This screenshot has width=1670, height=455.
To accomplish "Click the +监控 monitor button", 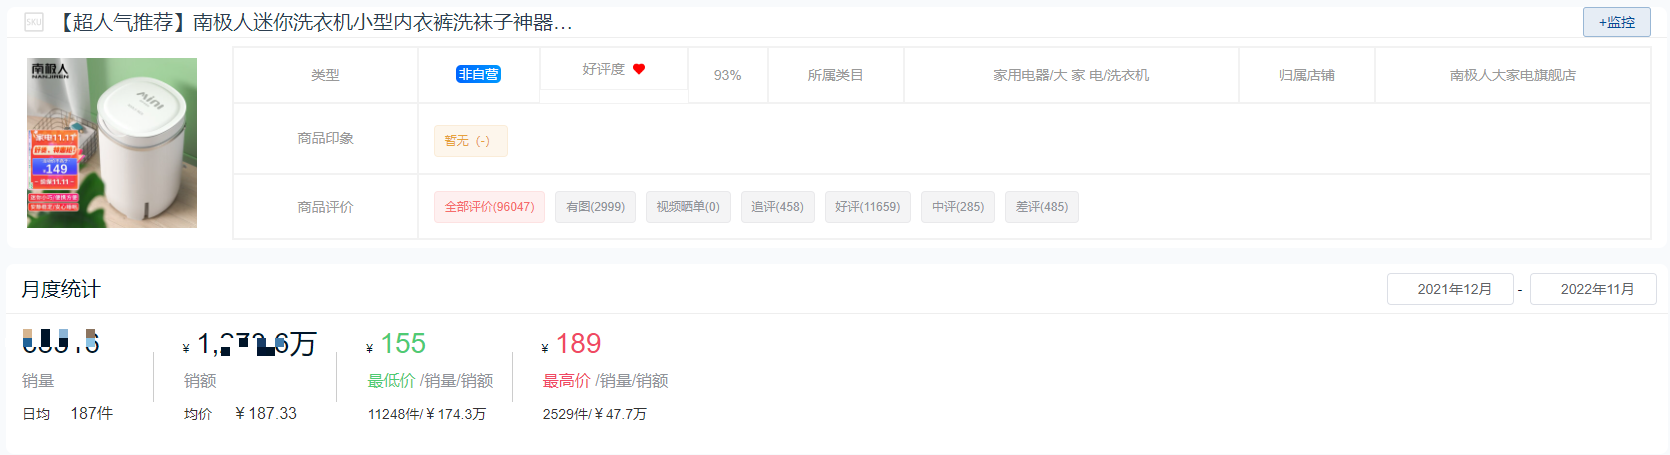I will tap(1616, 22).
